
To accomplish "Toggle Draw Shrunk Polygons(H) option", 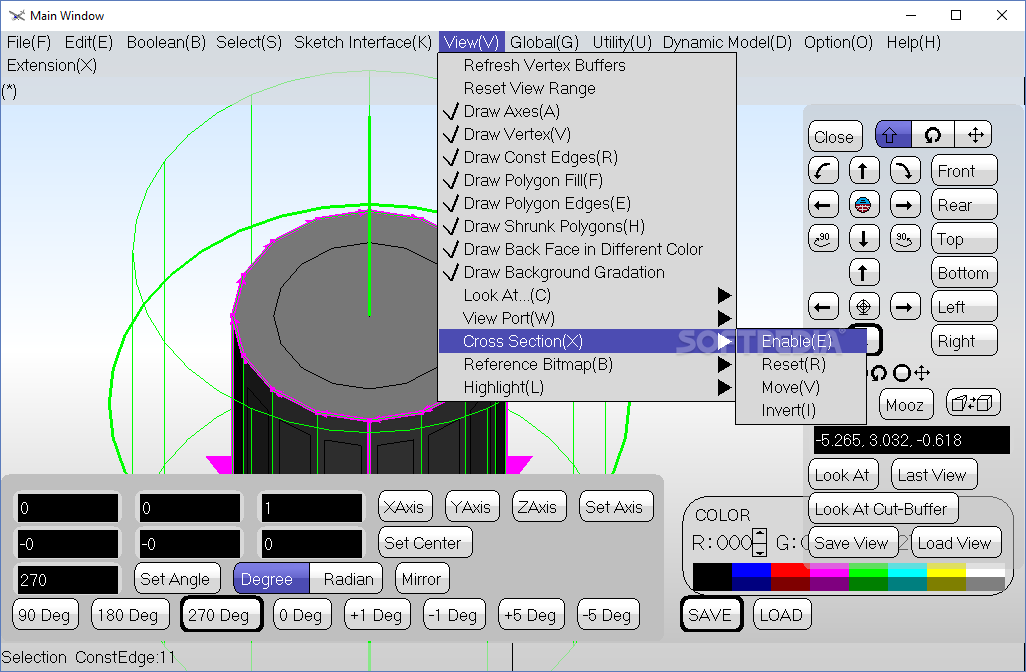I will pos(587,226).
